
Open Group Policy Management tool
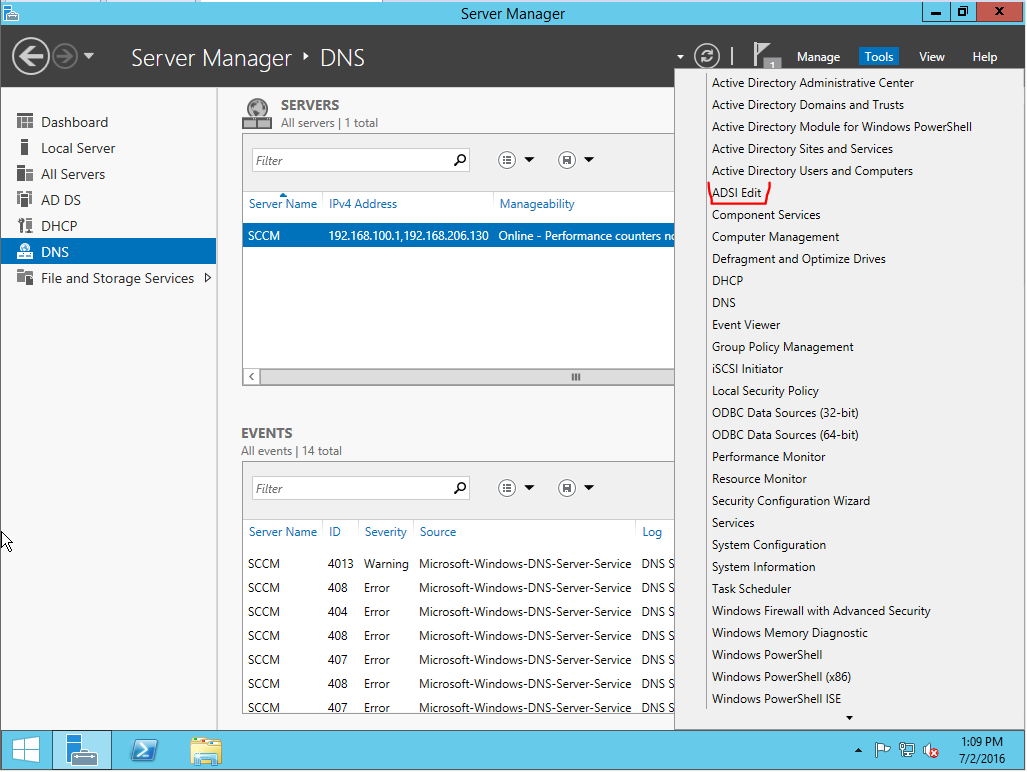tap(783, 347)
